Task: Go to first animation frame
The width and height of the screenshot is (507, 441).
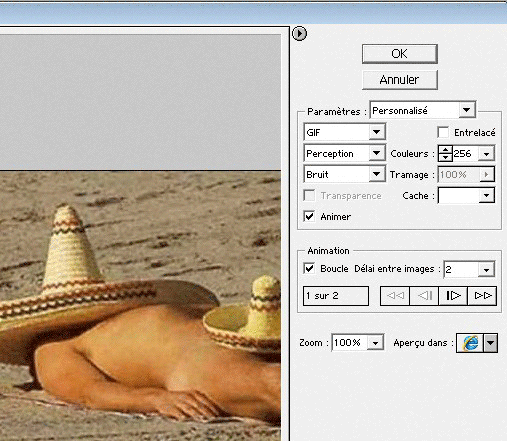Action: 395,296
